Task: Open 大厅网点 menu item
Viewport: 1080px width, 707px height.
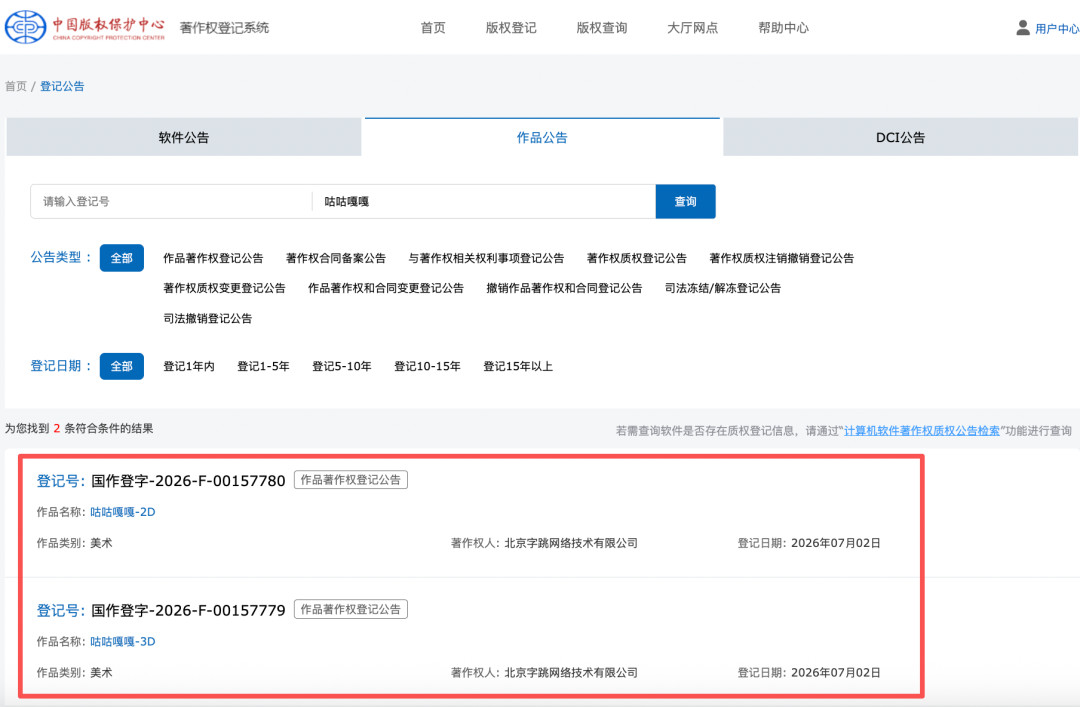Action: (x=693, y=28)
